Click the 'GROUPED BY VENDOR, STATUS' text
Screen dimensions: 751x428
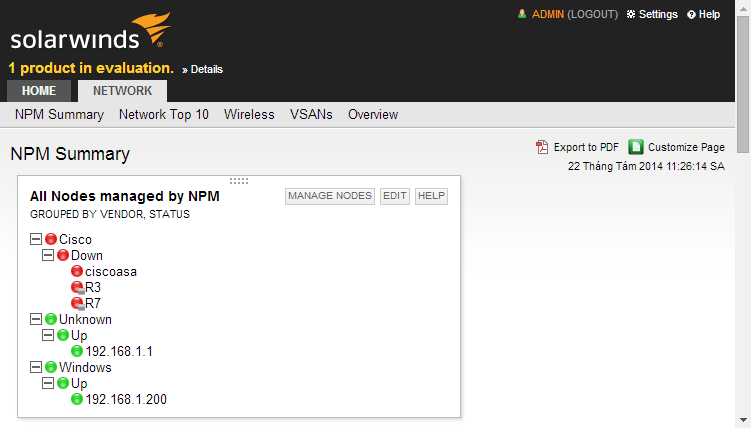pos(110,214)
